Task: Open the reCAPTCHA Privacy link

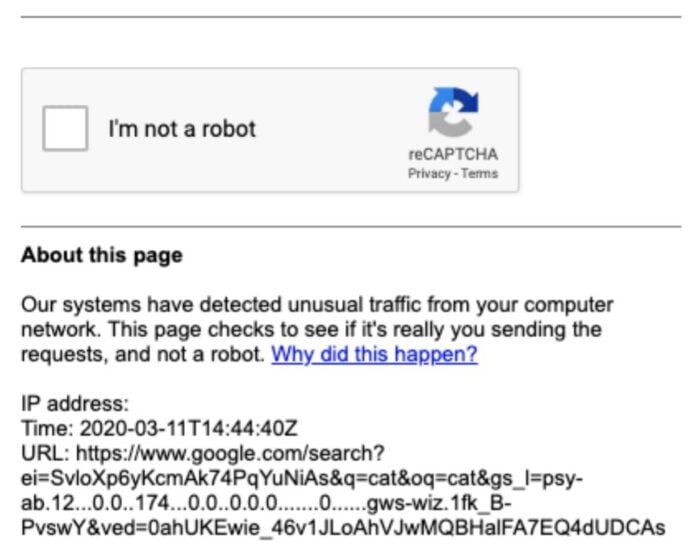Action: point(428,174)
